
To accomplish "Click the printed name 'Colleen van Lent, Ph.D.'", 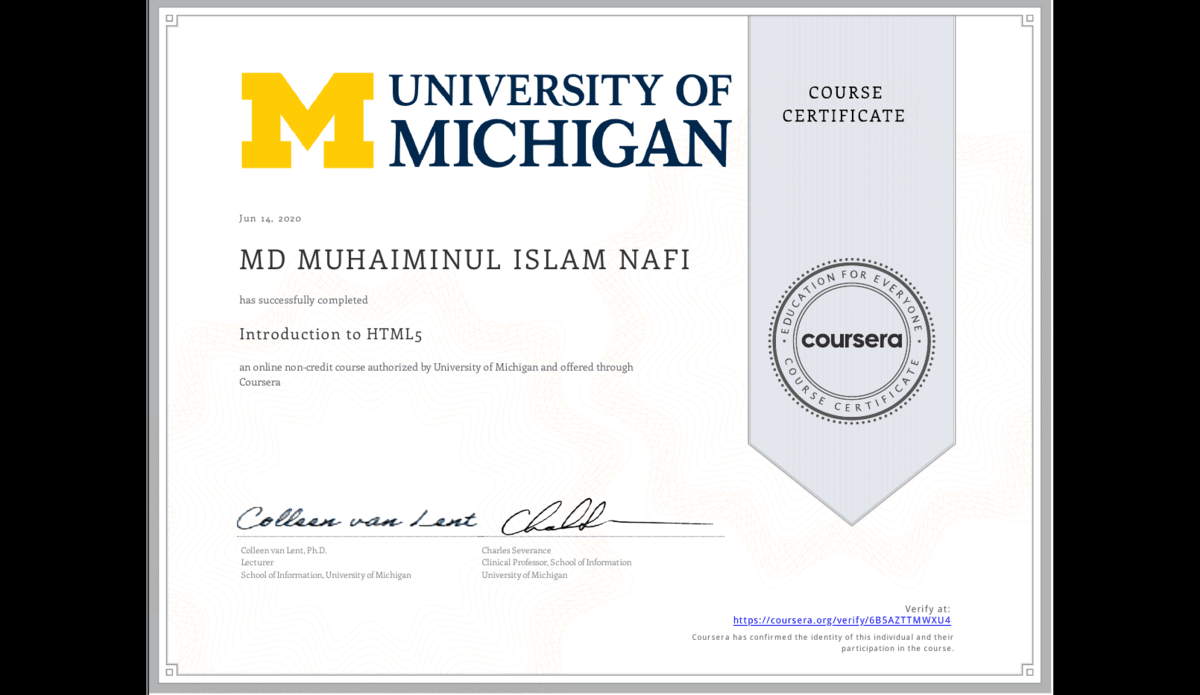I will [284, 551].
